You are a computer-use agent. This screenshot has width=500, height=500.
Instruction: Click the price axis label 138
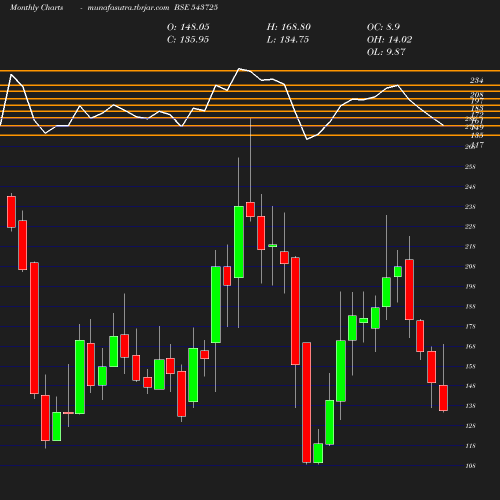470,406
